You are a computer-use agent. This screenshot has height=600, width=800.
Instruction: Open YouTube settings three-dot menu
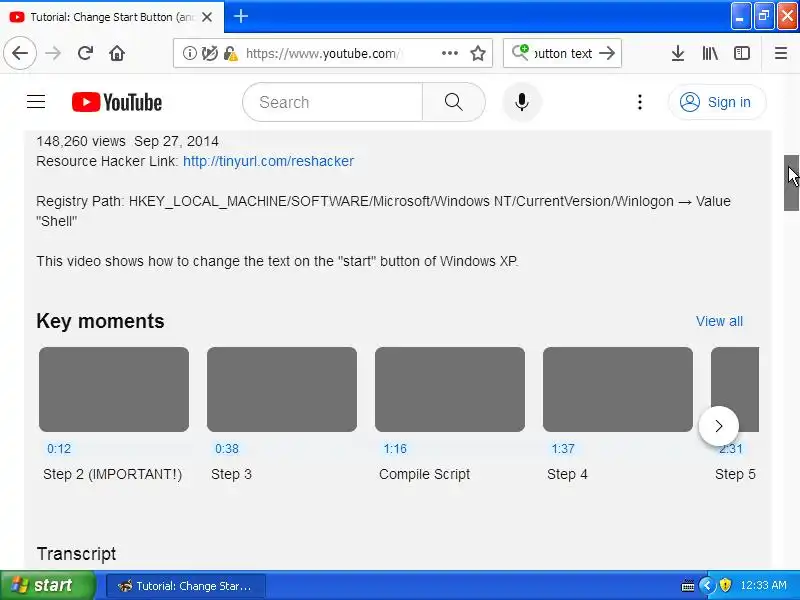(x=640, y=102)
